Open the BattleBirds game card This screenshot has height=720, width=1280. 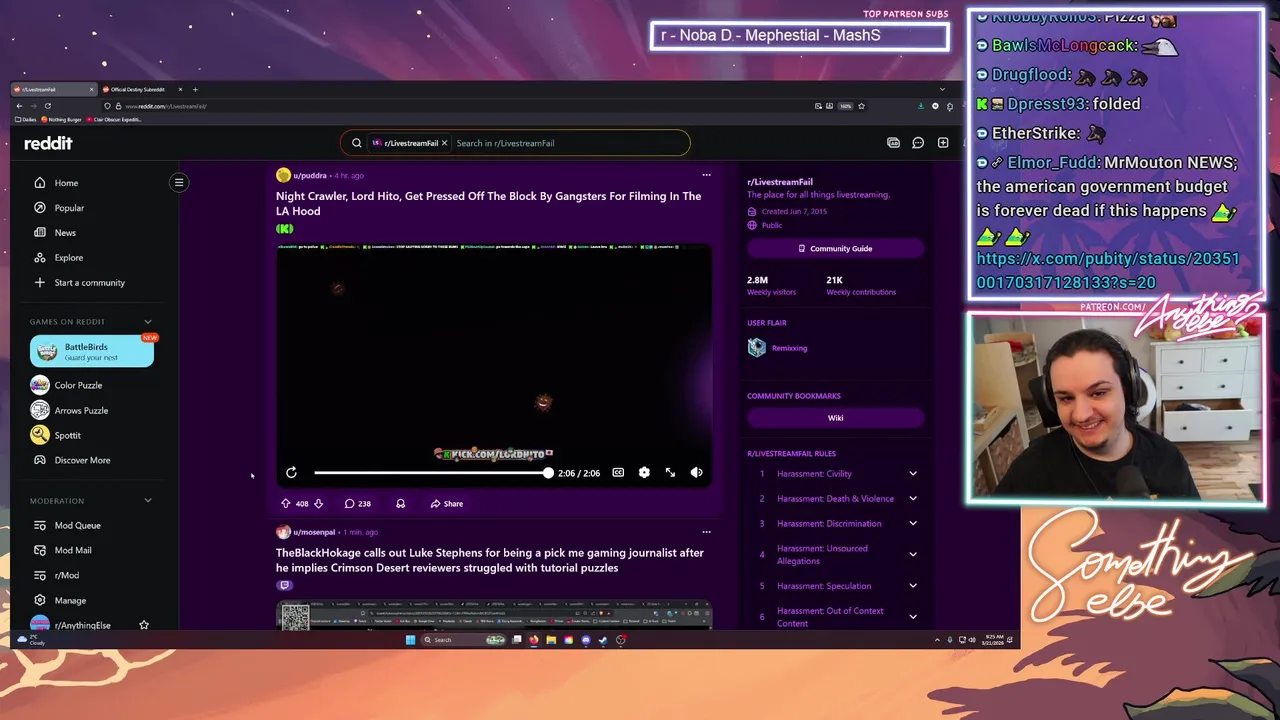coord(92,351)
